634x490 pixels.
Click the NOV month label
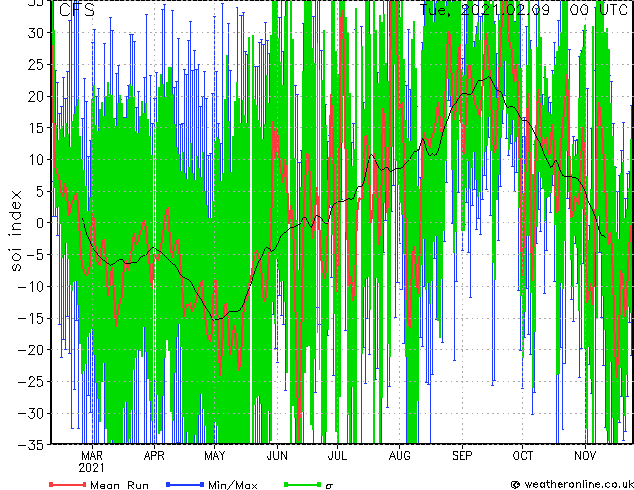585,456
